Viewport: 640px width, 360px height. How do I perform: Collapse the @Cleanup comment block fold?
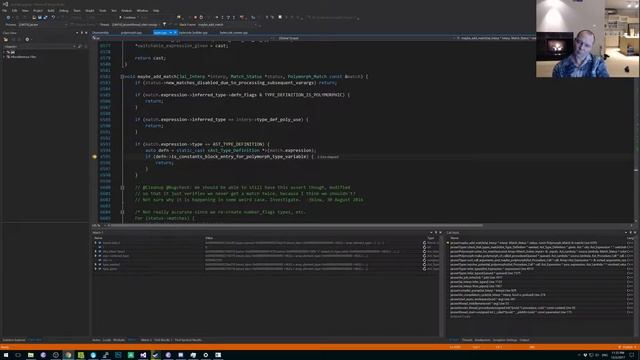pos(122,187)
